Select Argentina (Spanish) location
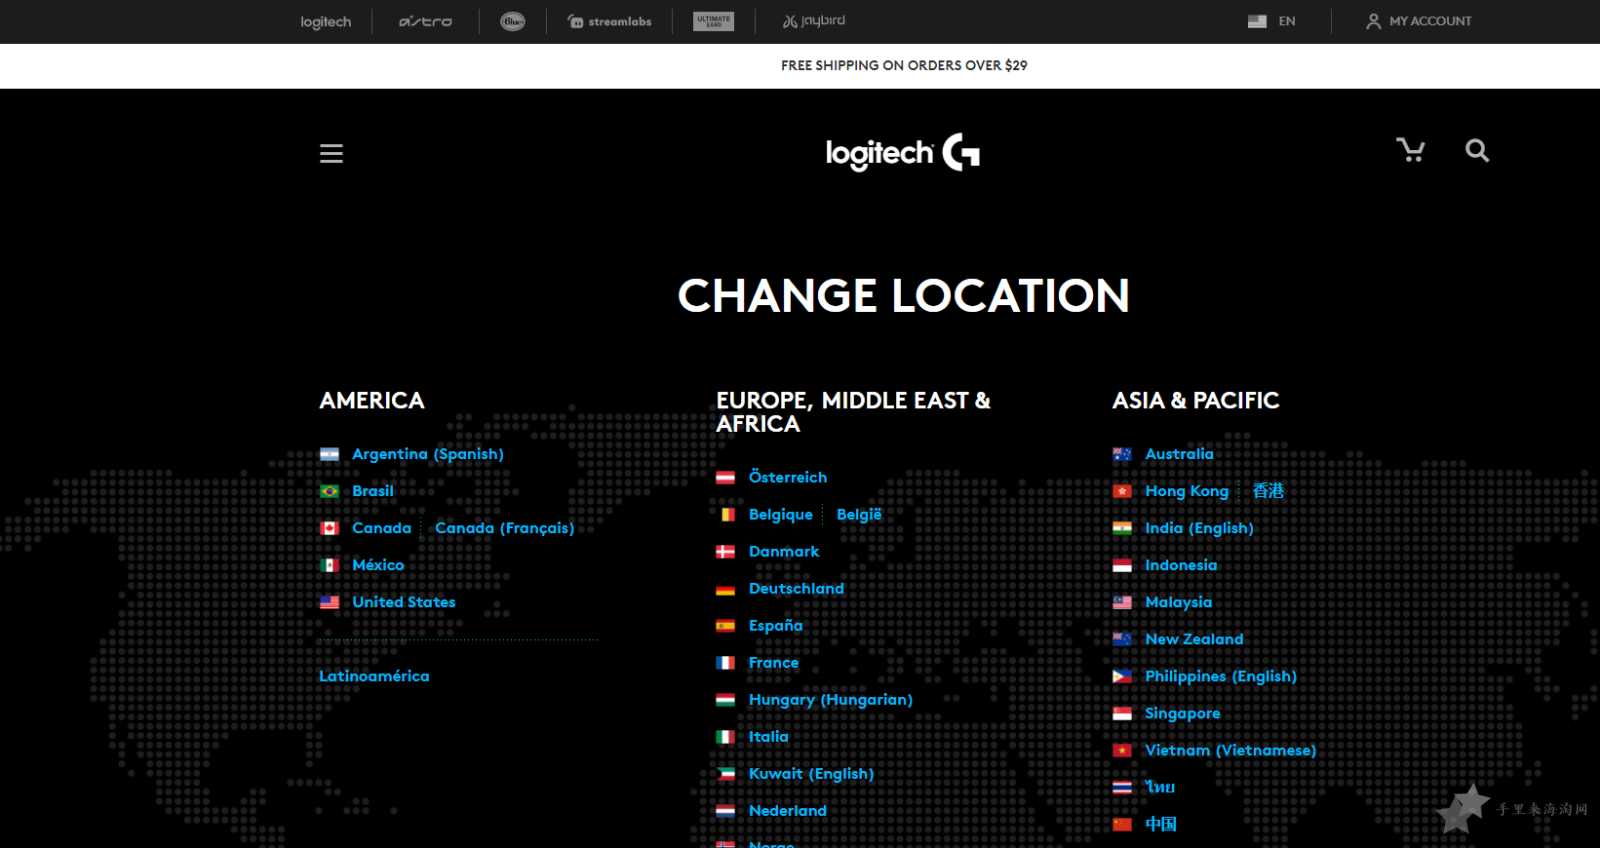Screen dimensions: 1600x848 pyautogui.click(x=428, y=454)
